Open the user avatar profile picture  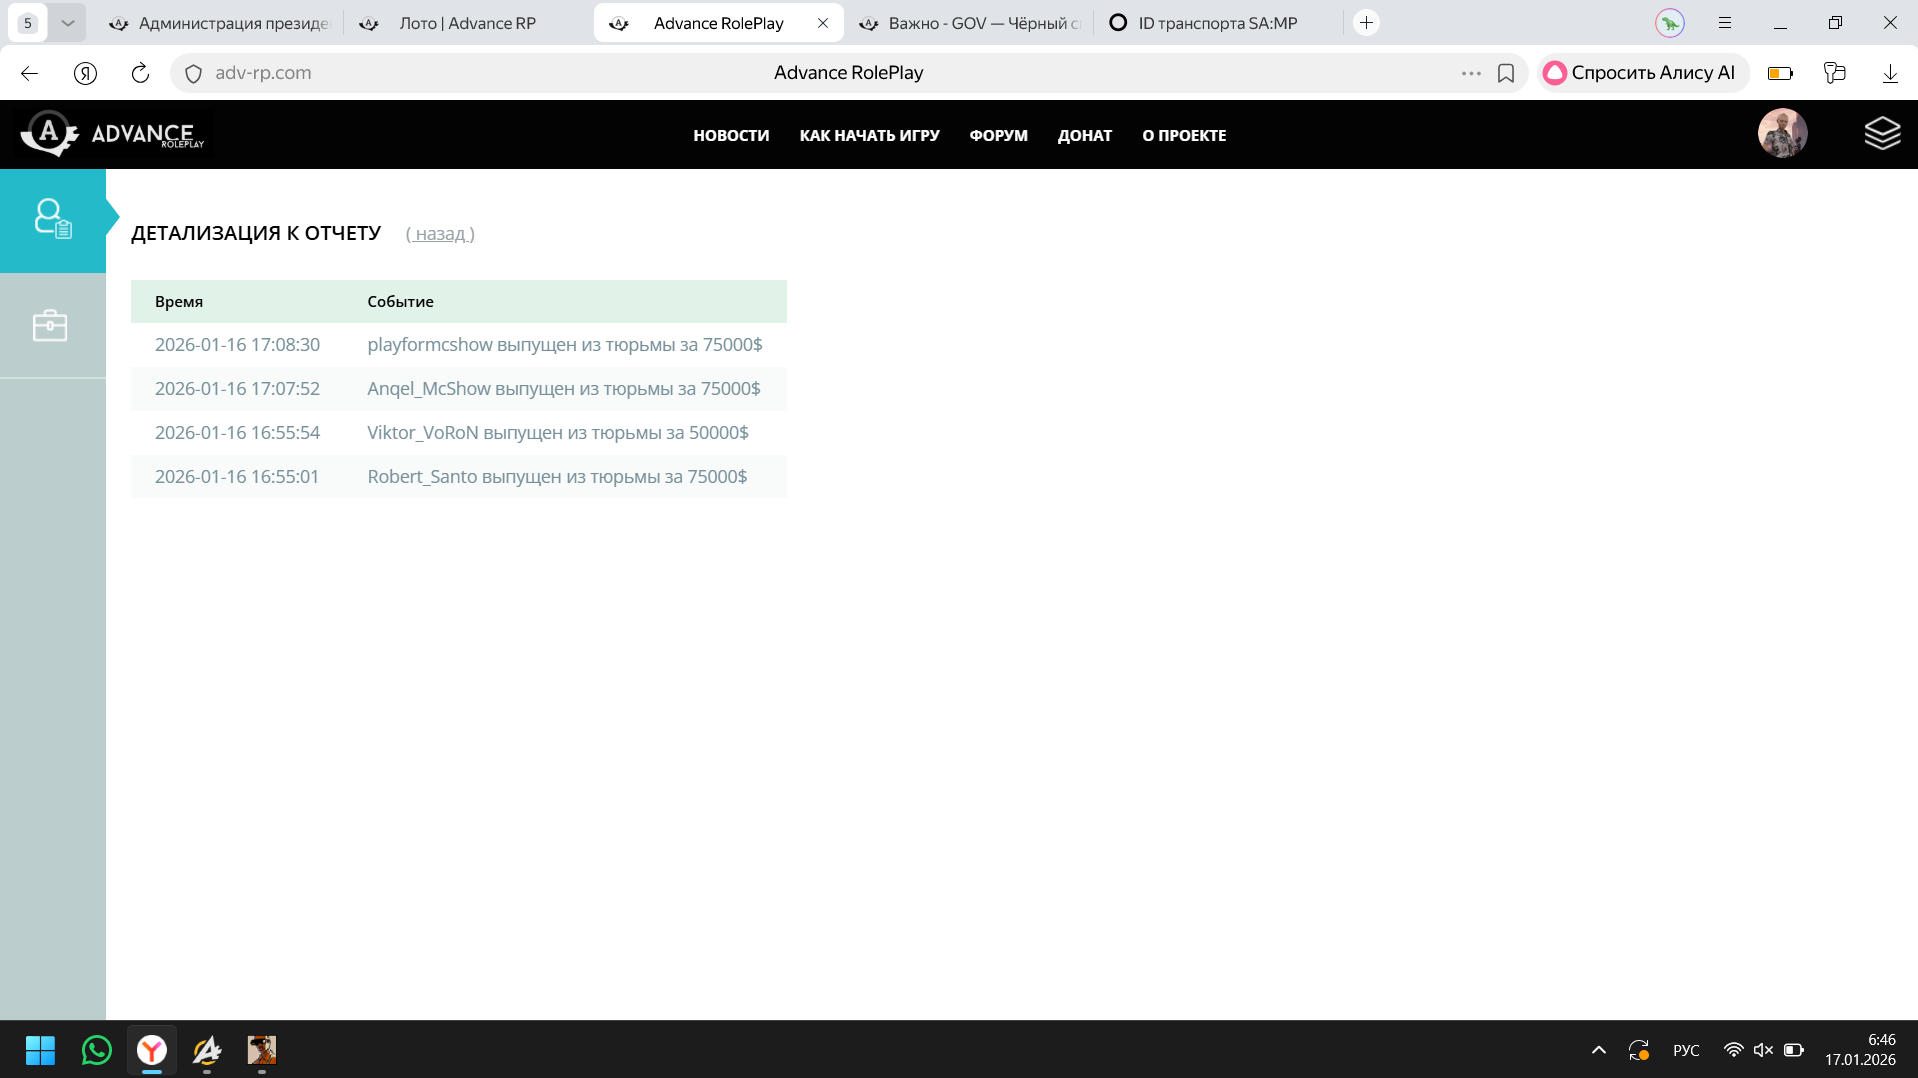pyautogui.click(x=1782, y=133)
